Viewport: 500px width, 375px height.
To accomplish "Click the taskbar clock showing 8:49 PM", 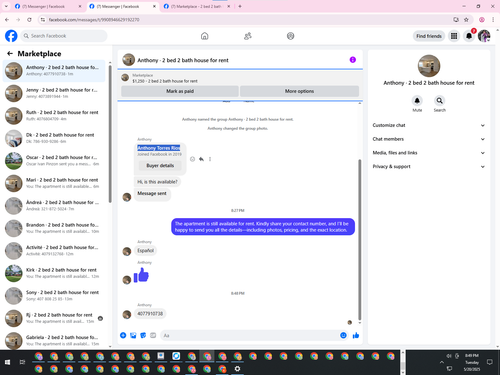I will pyautogui.click(x=472, y=362).
